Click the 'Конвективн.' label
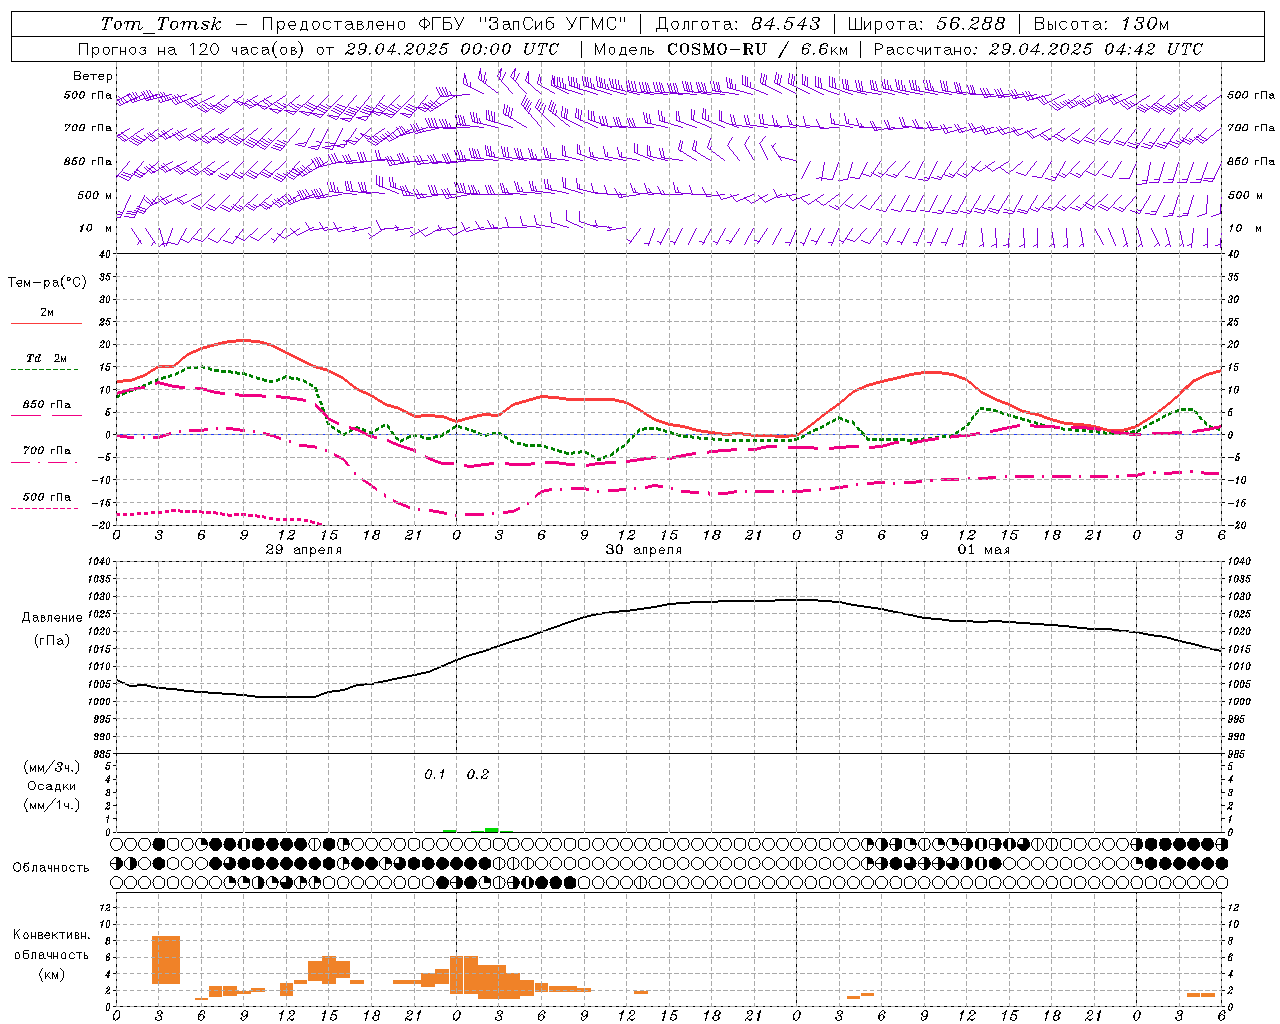Image resolution: width=1280 pixels, height=1024 pixels. (51, 935)
